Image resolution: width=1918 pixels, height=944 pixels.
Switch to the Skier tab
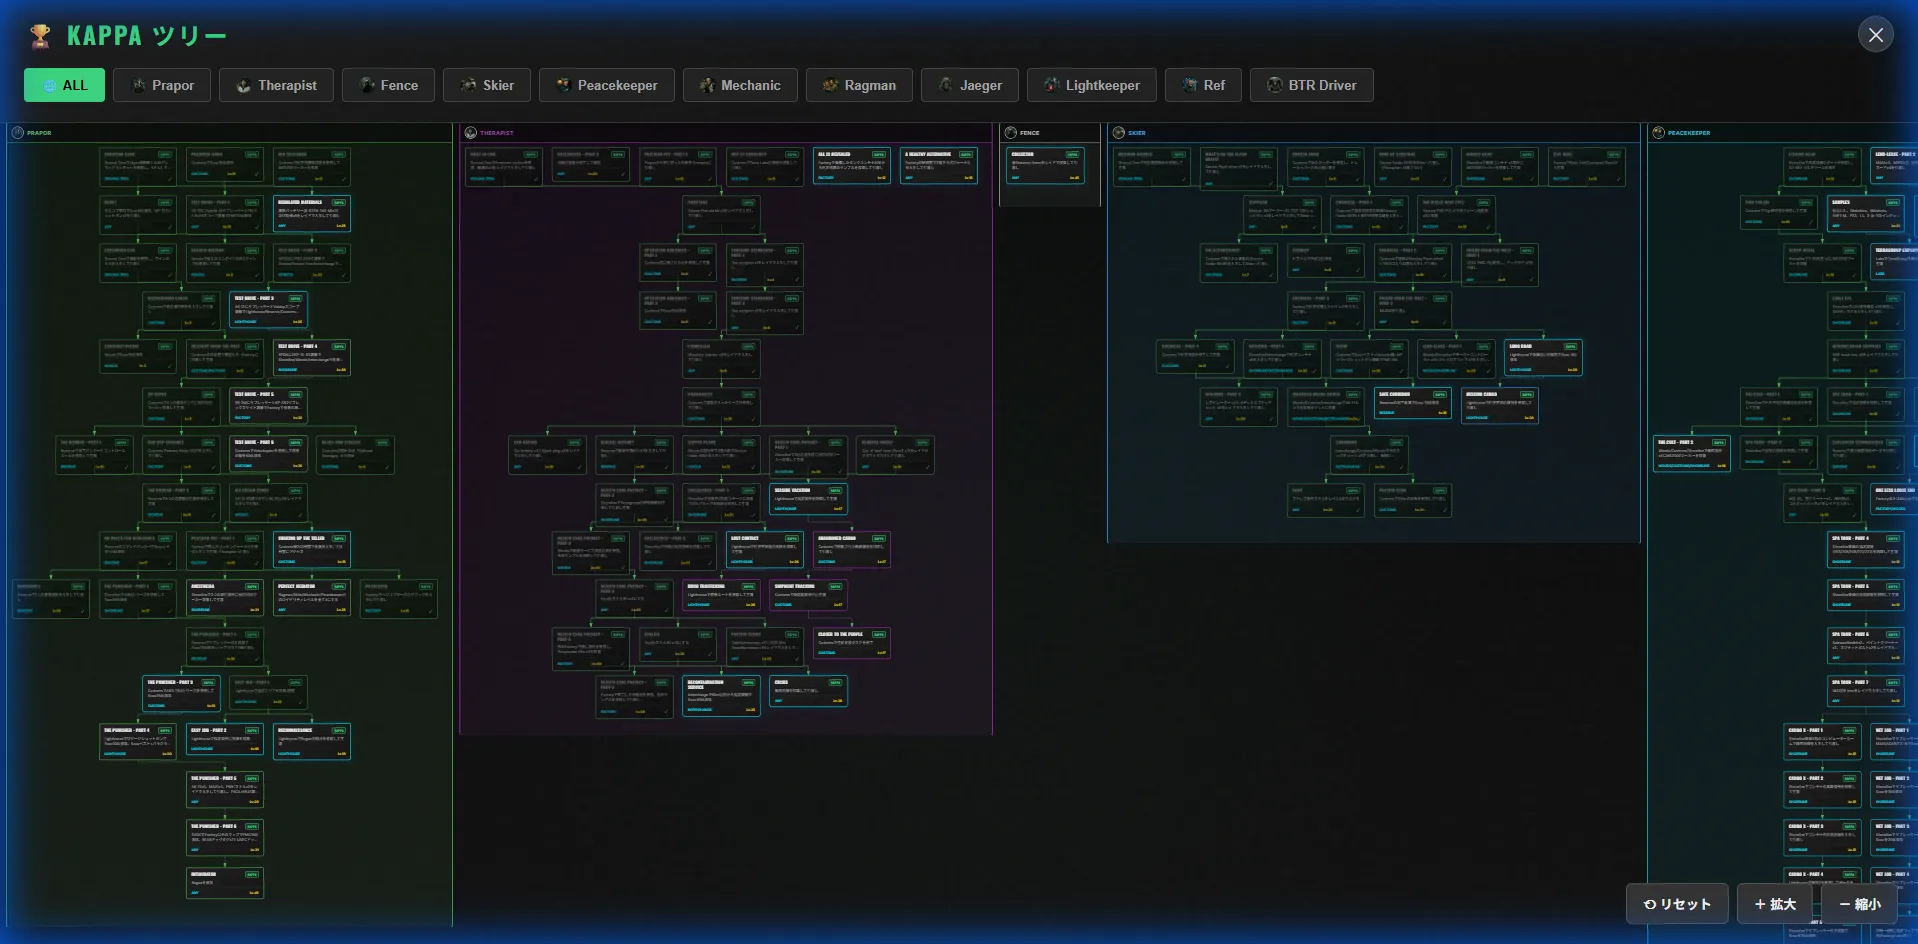coord(487,85)
